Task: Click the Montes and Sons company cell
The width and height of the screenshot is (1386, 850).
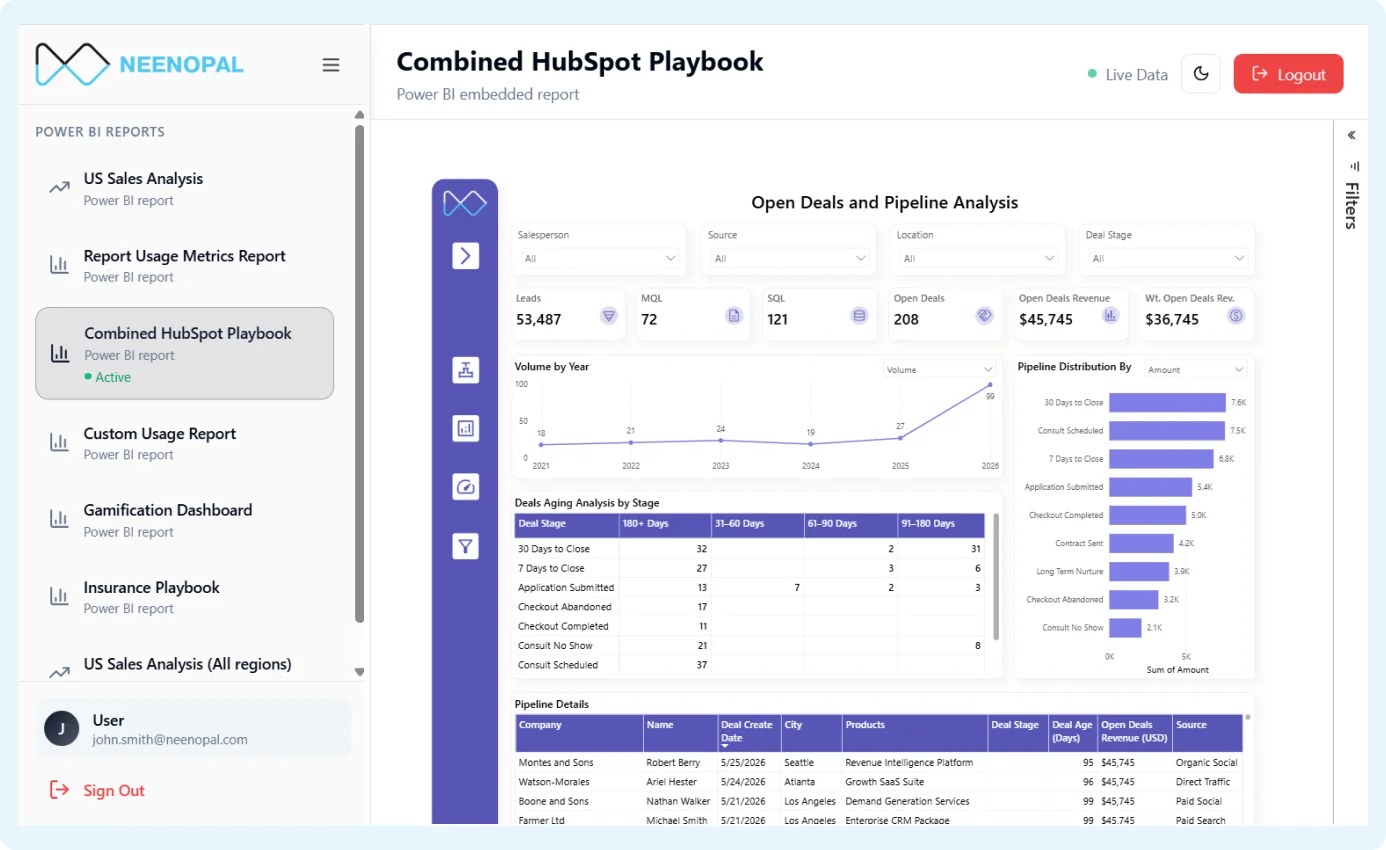Action: point(578,762)
